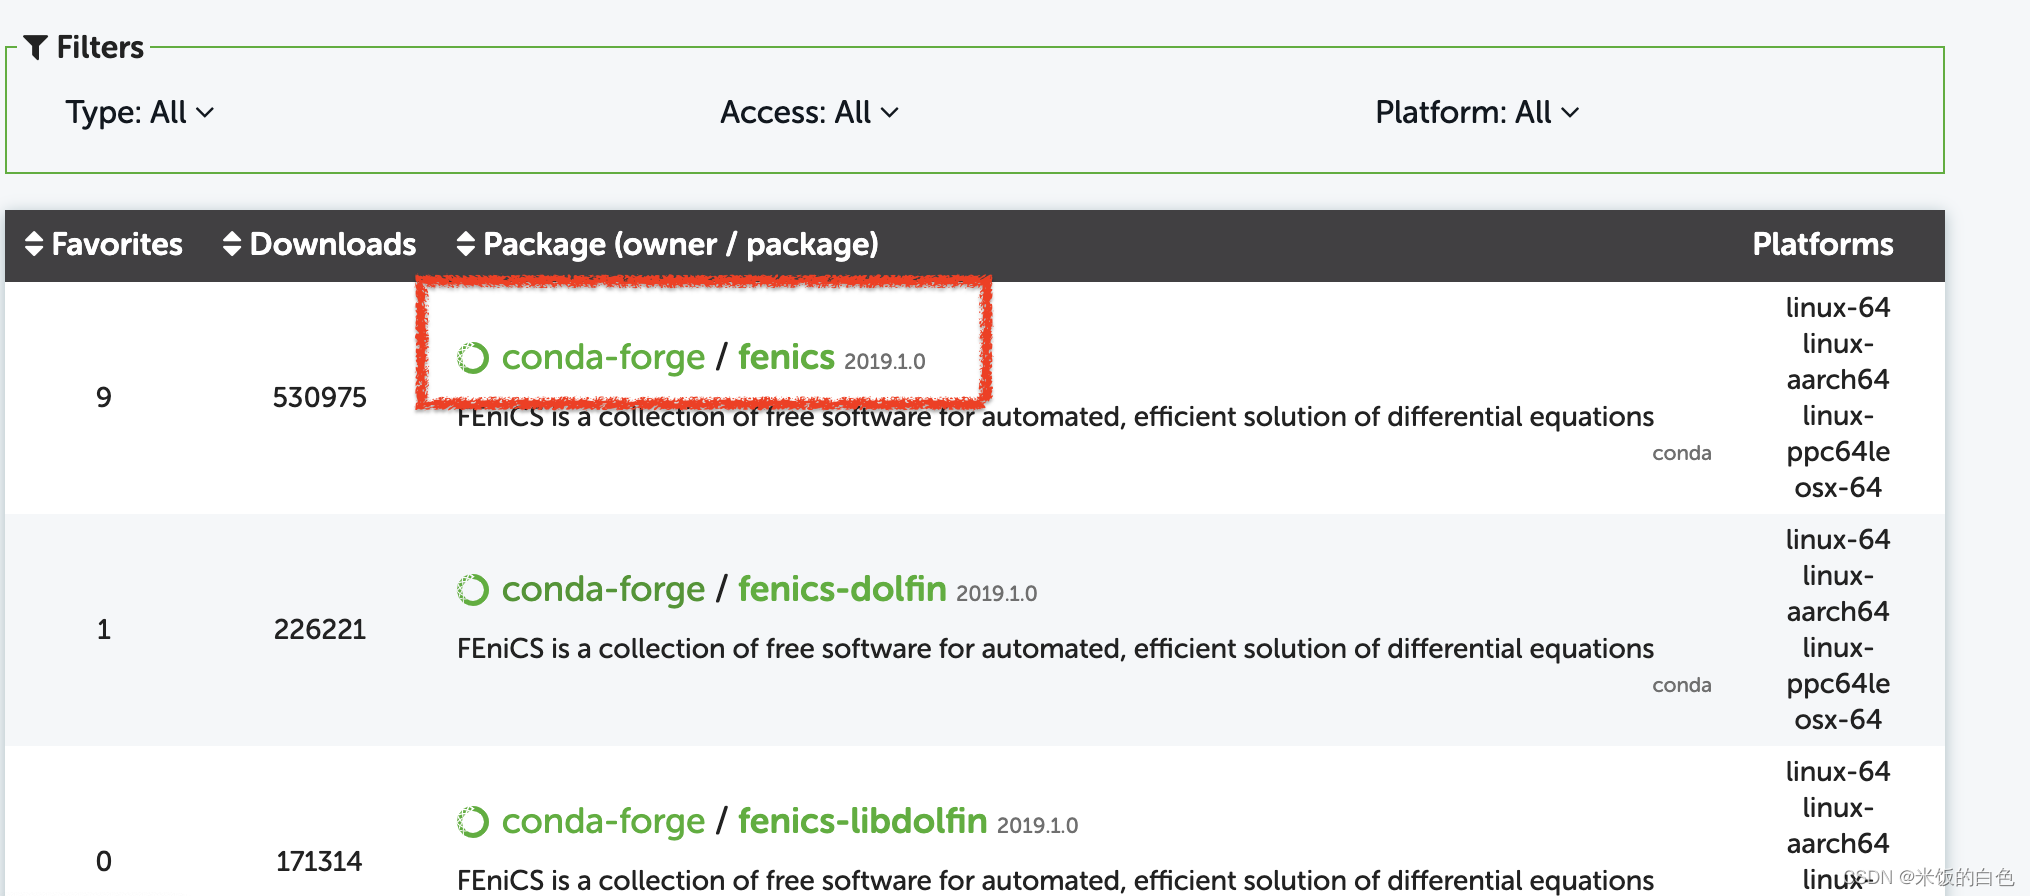Screen dimensions: 2030x896
Task: Open the Type: All filter dropdown
Action: (141, 112)
